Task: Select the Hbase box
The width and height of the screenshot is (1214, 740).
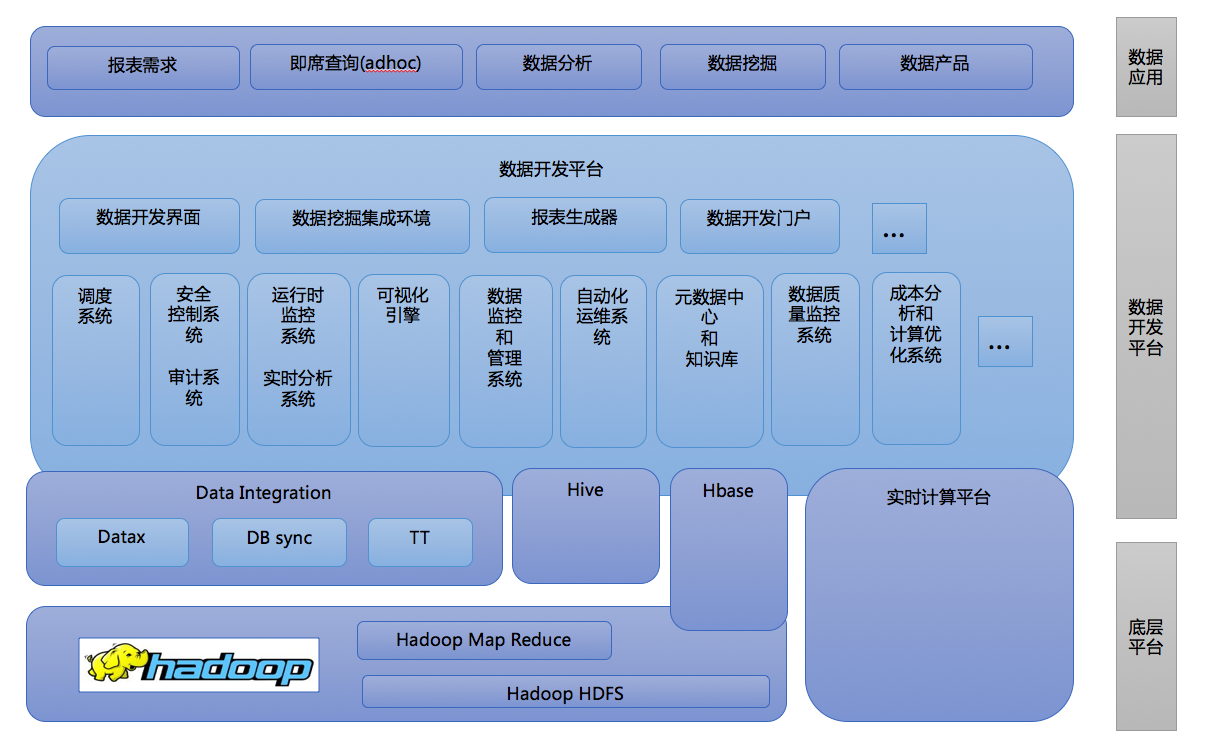Action: (x=728, y=550)
